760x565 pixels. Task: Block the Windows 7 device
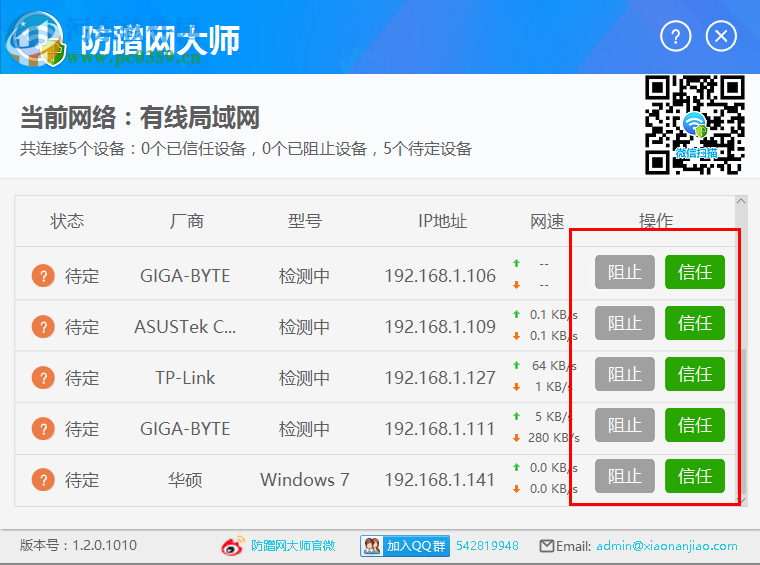(624, 476)
